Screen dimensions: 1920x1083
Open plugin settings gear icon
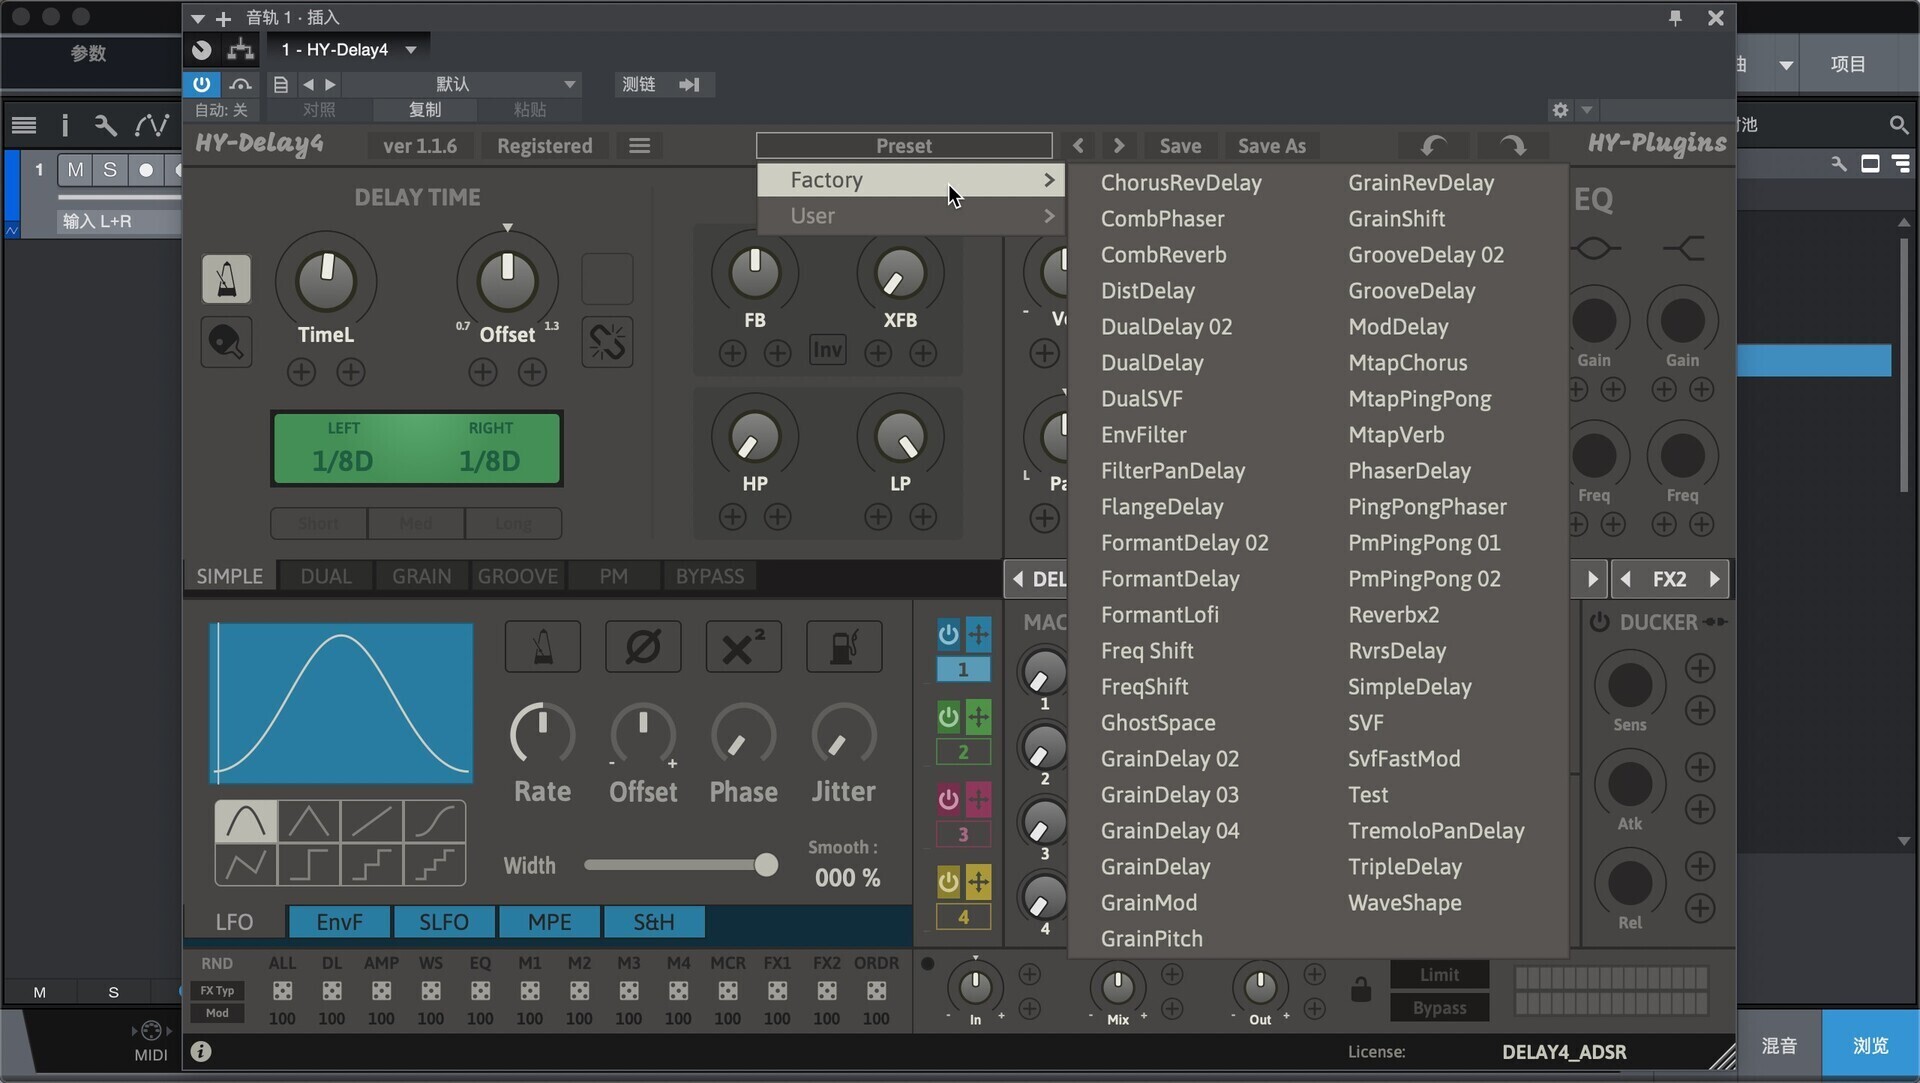[x=1560, y=110]
